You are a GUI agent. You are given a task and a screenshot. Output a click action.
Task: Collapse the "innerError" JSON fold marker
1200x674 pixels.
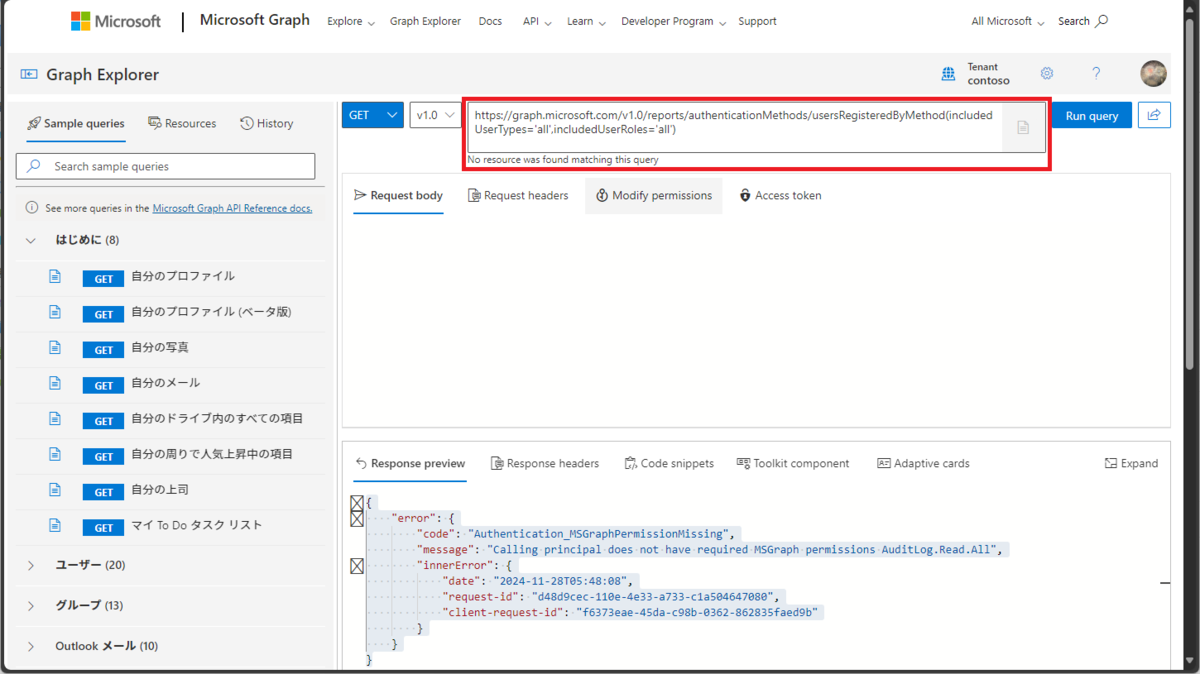(x=357, y=566)
